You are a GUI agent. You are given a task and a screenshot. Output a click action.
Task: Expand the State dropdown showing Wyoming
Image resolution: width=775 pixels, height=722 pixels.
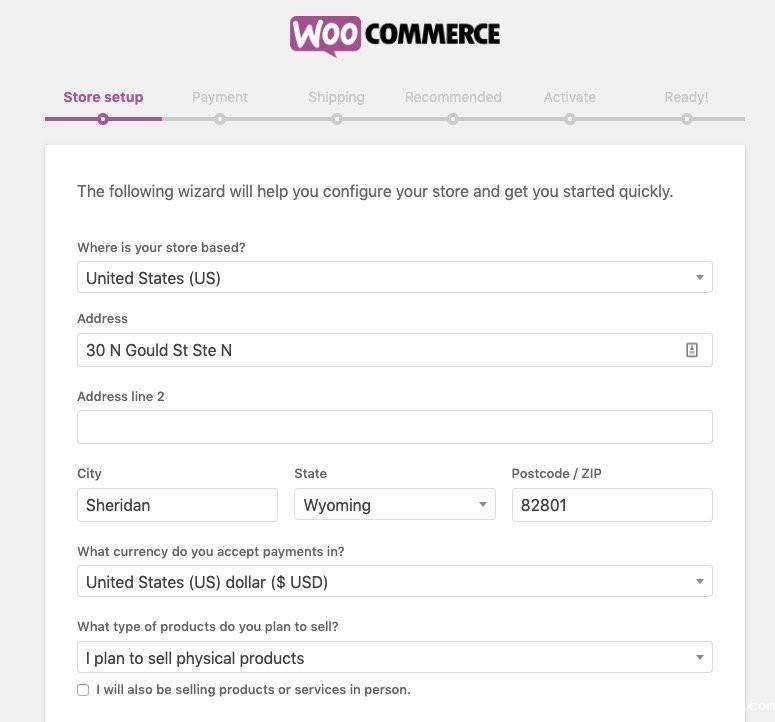394,505
